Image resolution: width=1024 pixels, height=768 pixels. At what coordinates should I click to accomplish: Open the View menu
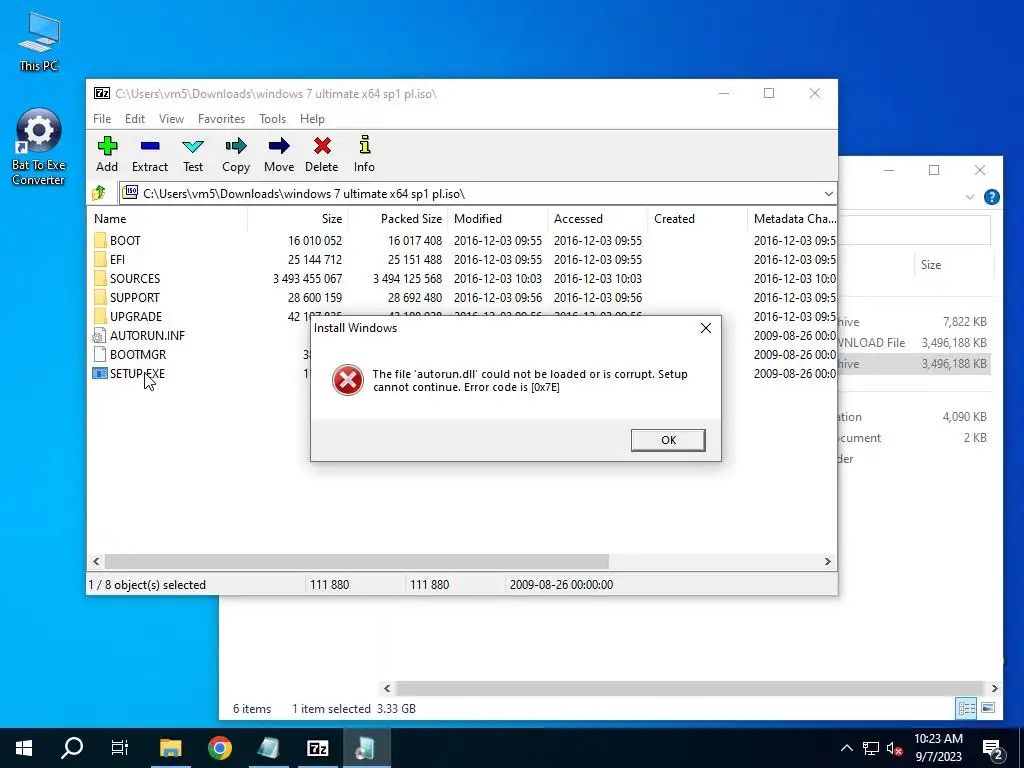pyautogui.click(x=171, y=119)
